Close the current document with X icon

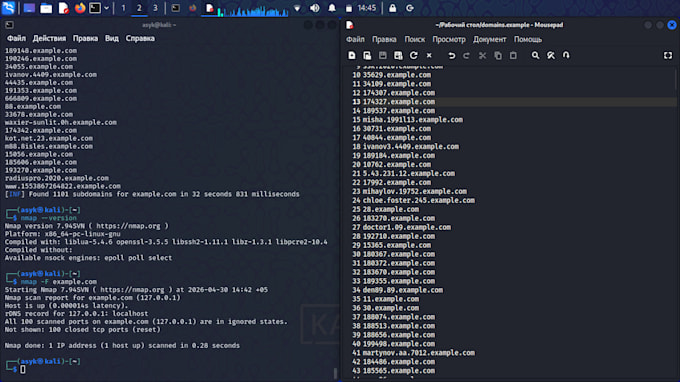[x=429, y=56]
